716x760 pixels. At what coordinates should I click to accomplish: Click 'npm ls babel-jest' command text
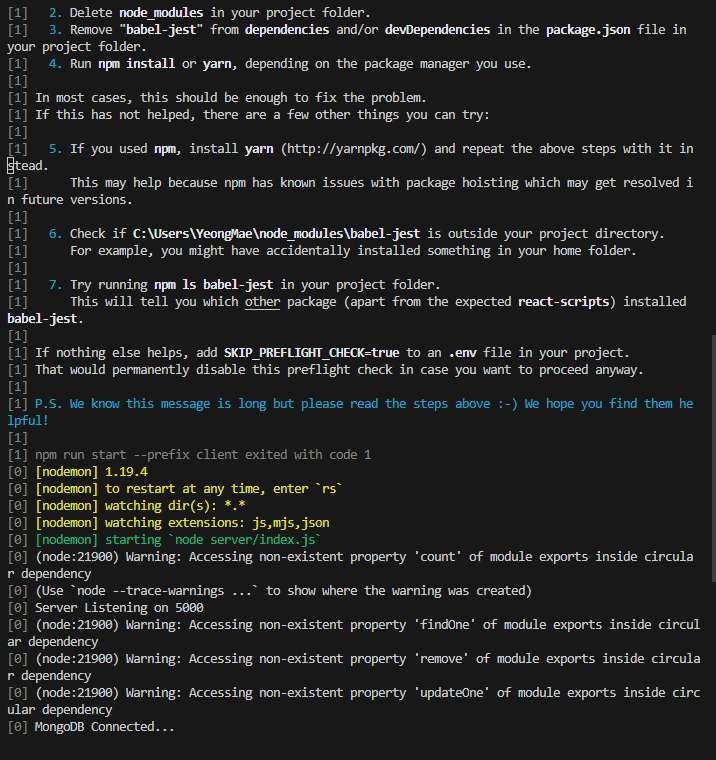point(213,285)
